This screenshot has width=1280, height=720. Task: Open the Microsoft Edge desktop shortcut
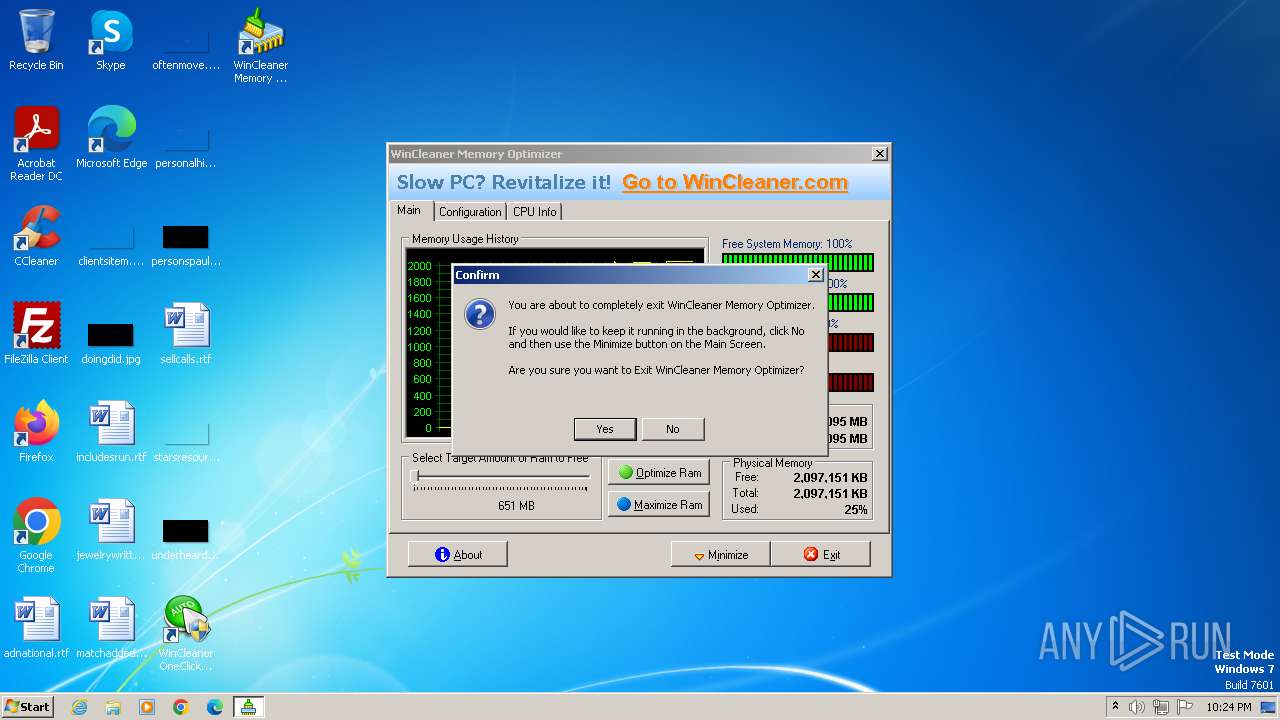pos(111,138)
